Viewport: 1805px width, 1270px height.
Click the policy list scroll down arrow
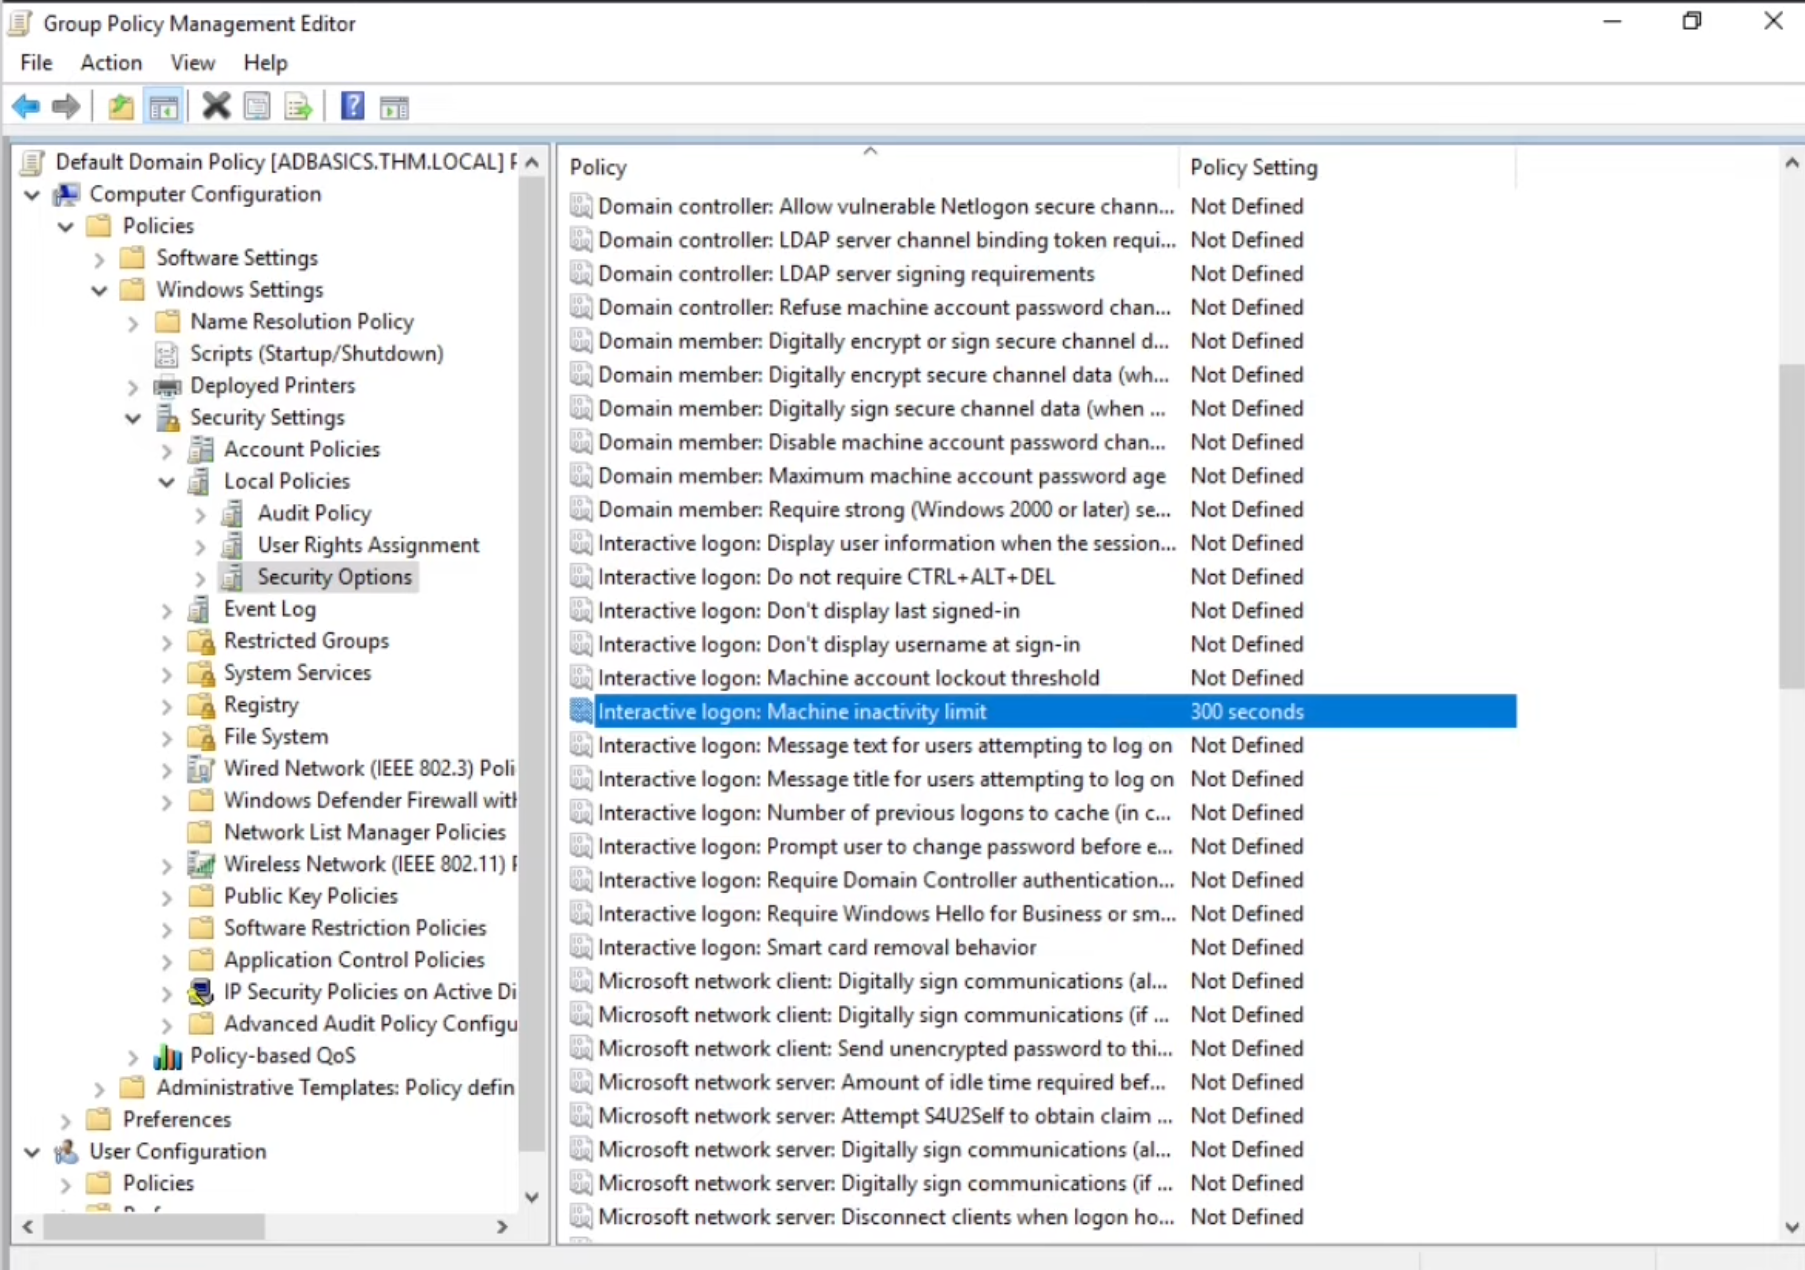coord(1791,1227)
